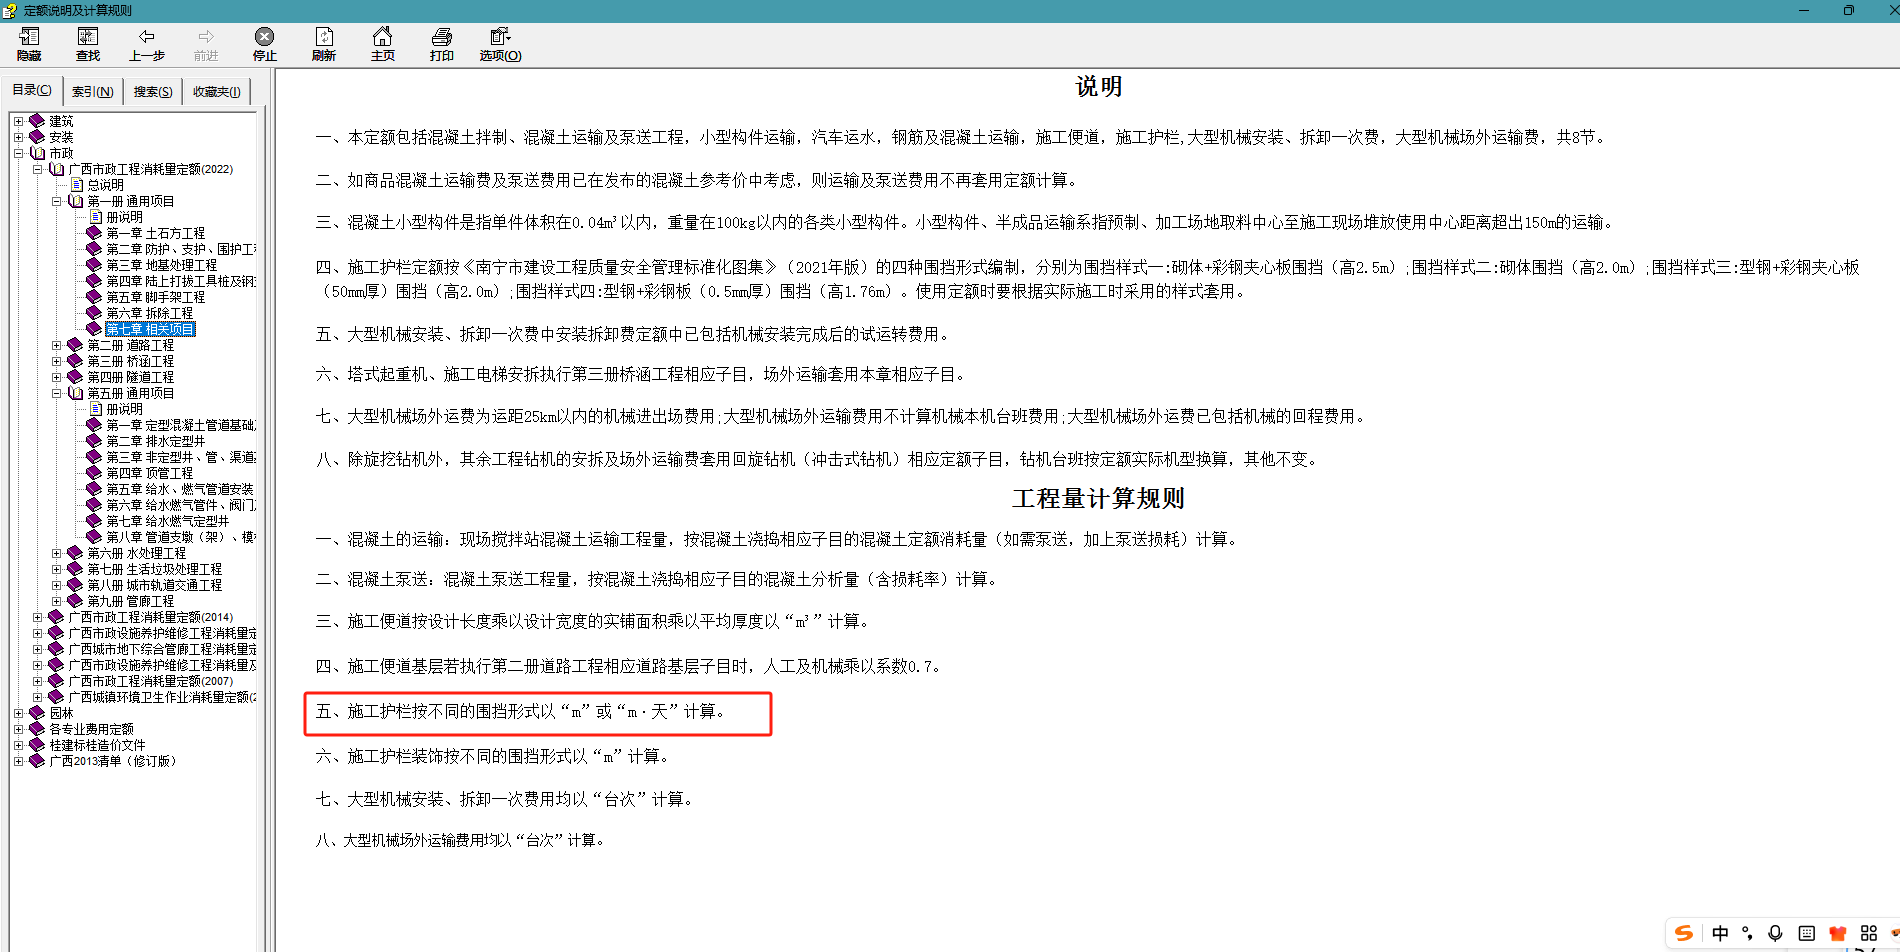This screenshot has width=1900, height=952.
Task: Open the 查找 find tool
Action: (88, 45)
